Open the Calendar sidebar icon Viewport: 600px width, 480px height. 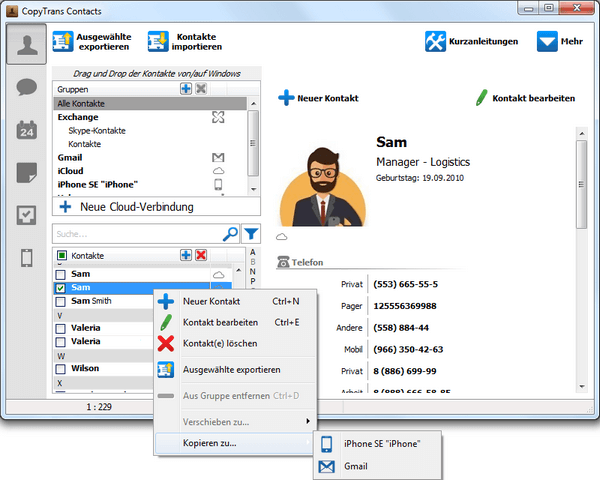(26, 130)
